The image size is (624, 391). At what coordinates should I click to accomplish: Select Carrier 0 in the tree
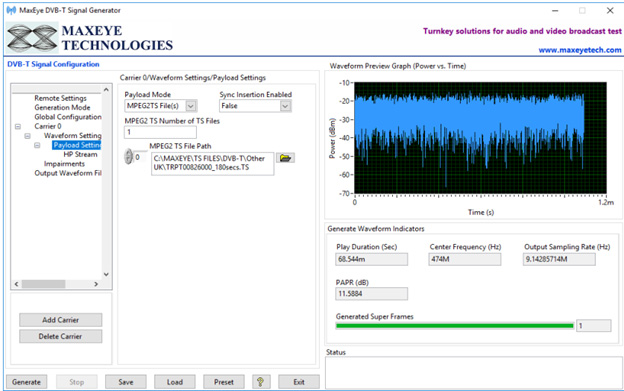click(x=48, y=126)
